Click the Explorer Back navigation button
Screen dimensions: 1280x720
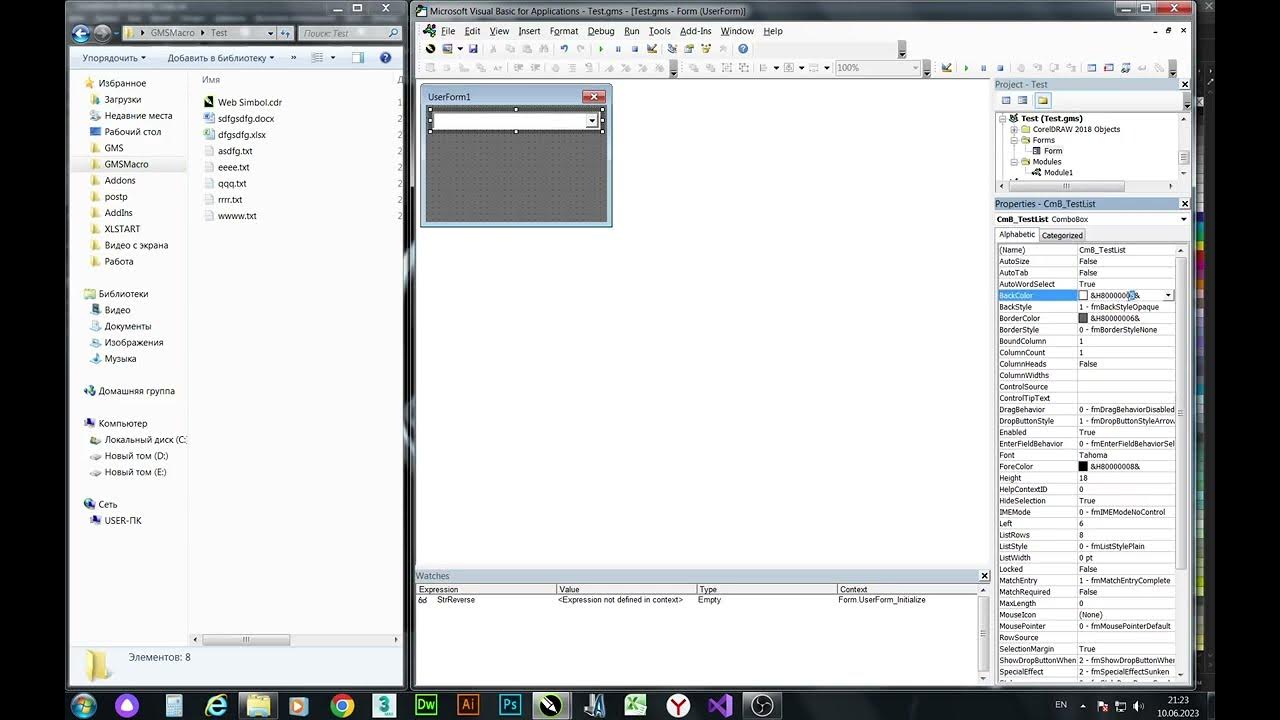[x=82, y=33]
